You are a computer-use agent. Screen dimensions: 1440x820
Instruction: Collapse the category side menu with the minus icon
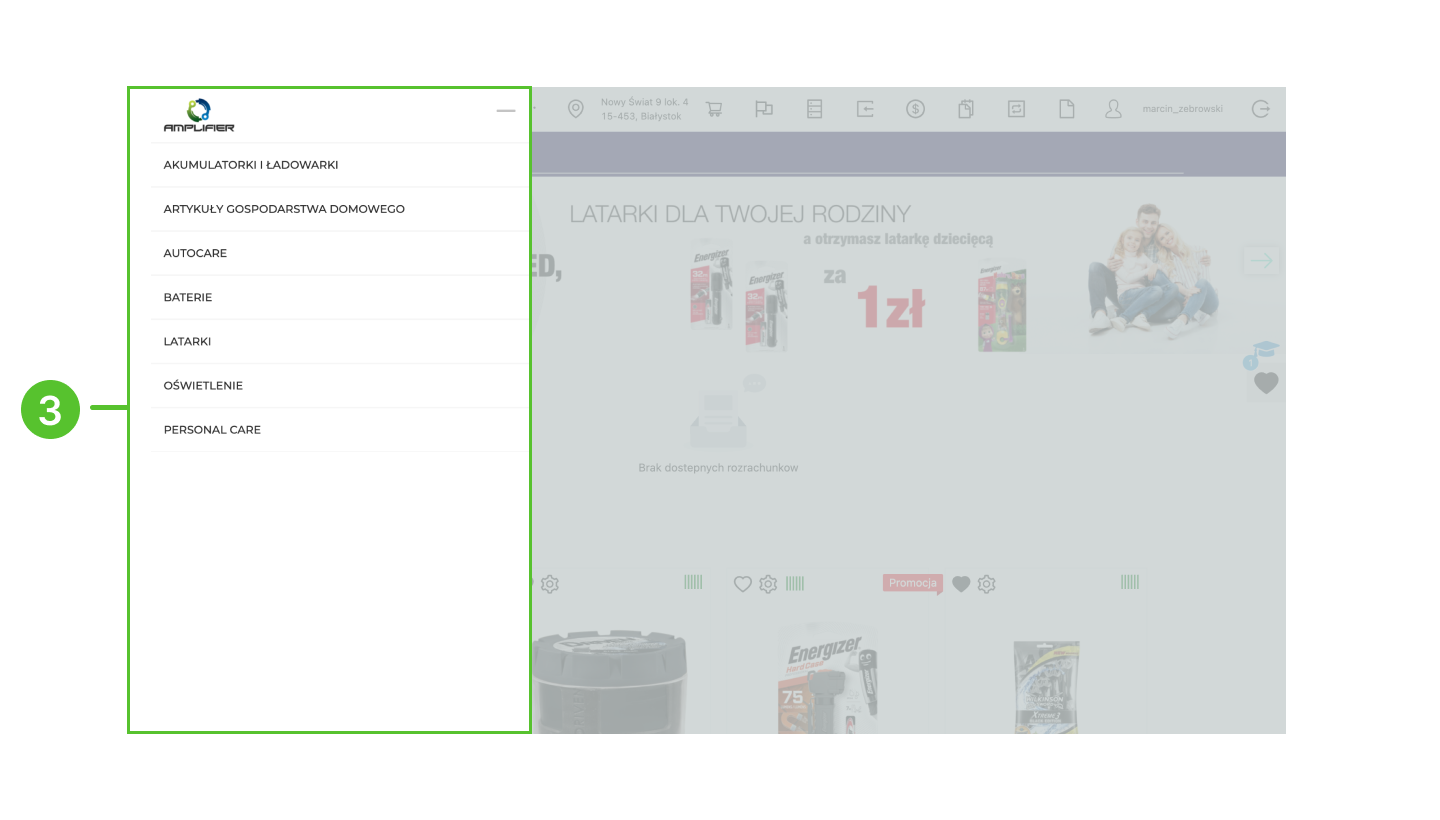(506, 110)
